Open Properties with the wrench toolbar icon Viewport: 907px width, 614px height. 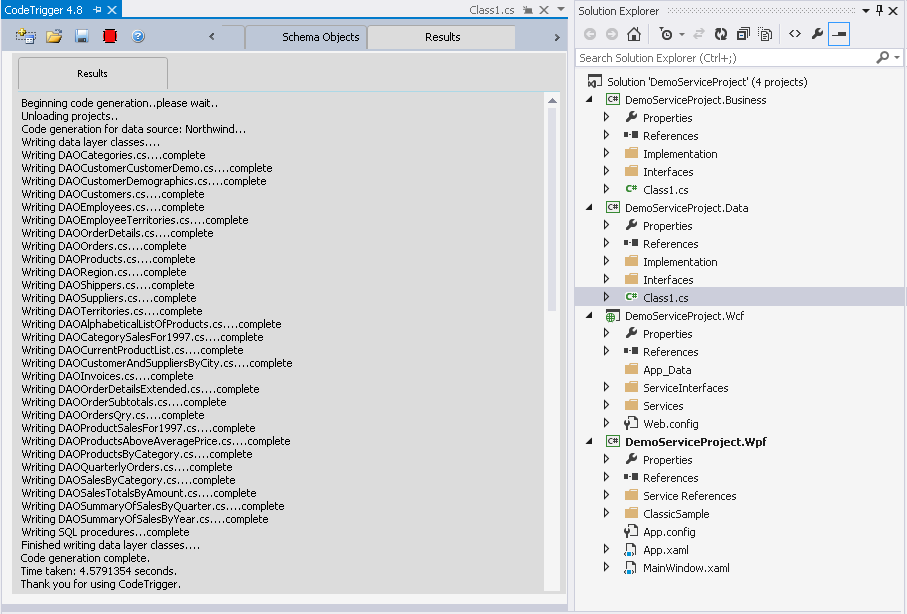817,34
